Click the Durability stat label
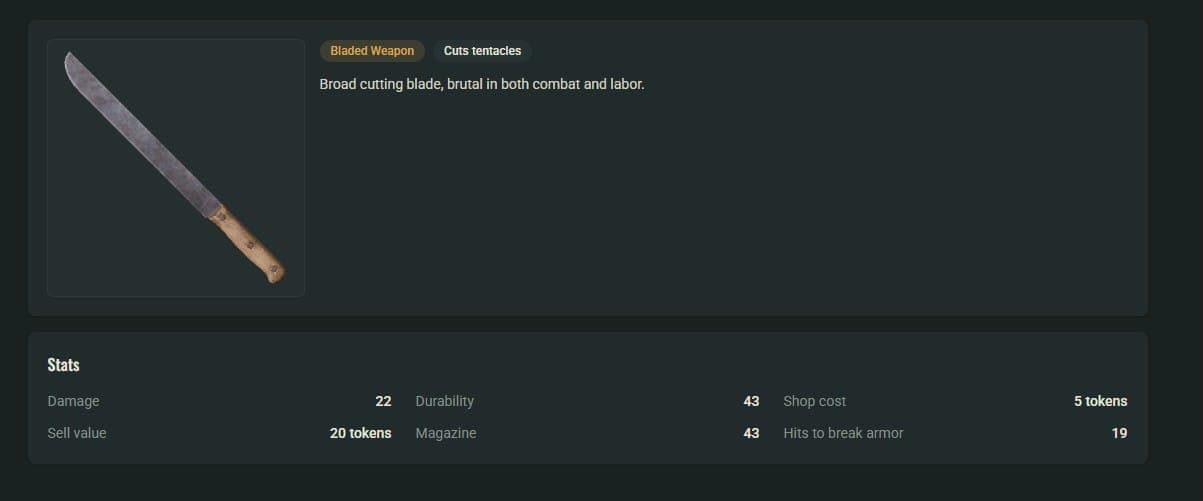1203x501 pixels. [445, 401]
